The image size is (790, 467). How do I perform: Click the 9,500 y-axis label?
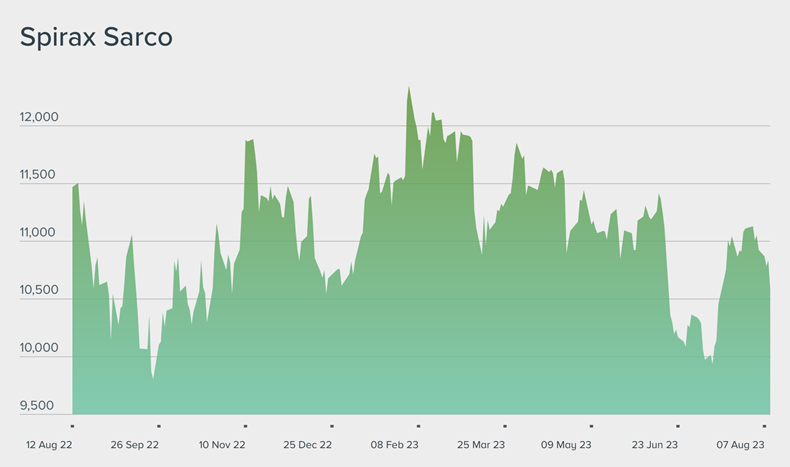click(x=42, y=406)
